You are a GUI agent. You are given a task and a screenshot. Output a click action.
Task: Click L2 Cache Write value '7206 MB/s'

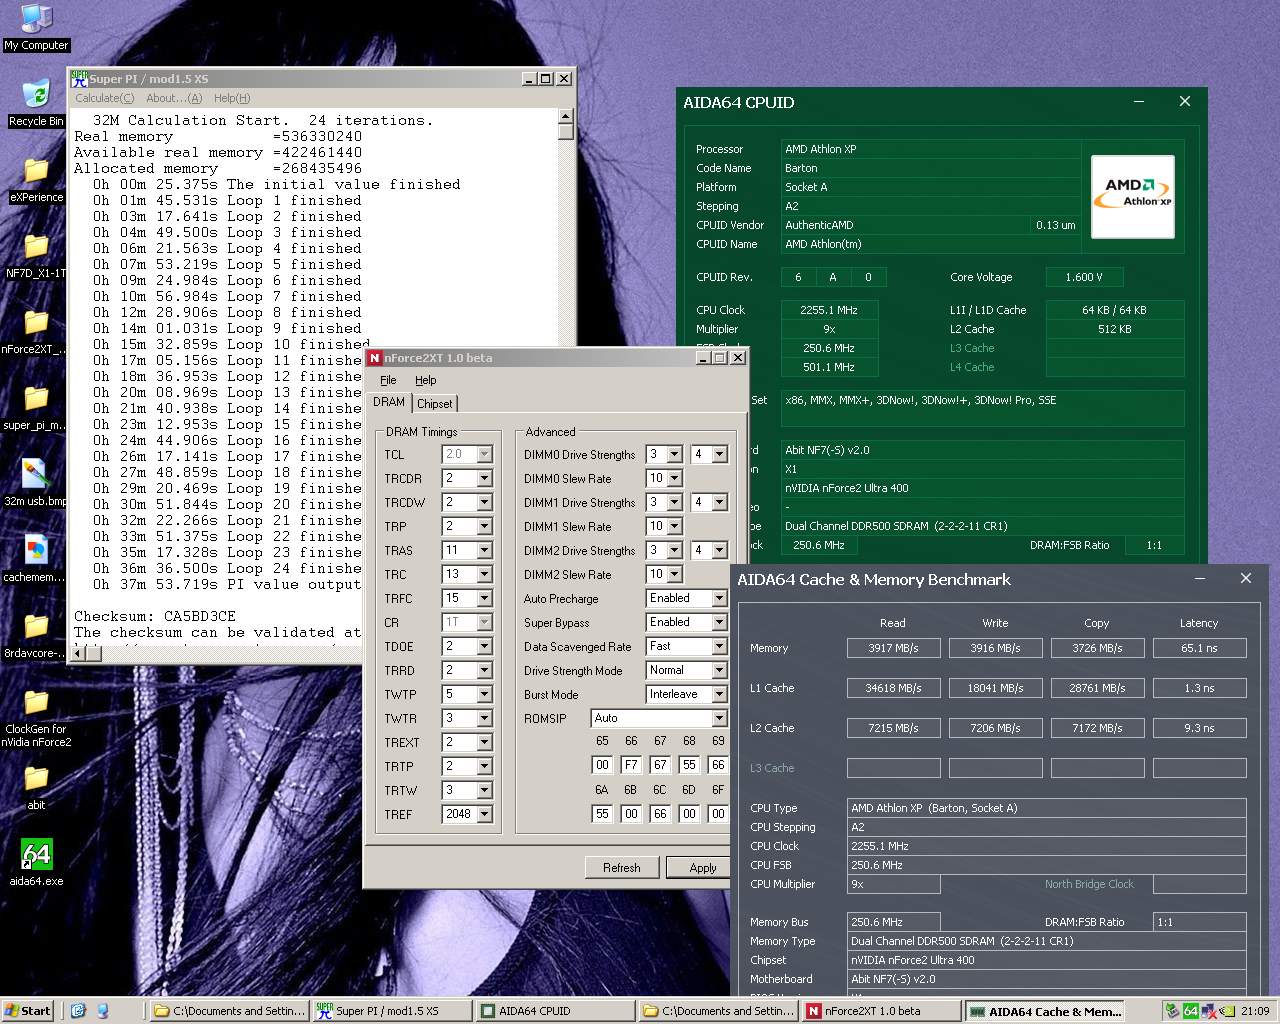tap(995, 728)
